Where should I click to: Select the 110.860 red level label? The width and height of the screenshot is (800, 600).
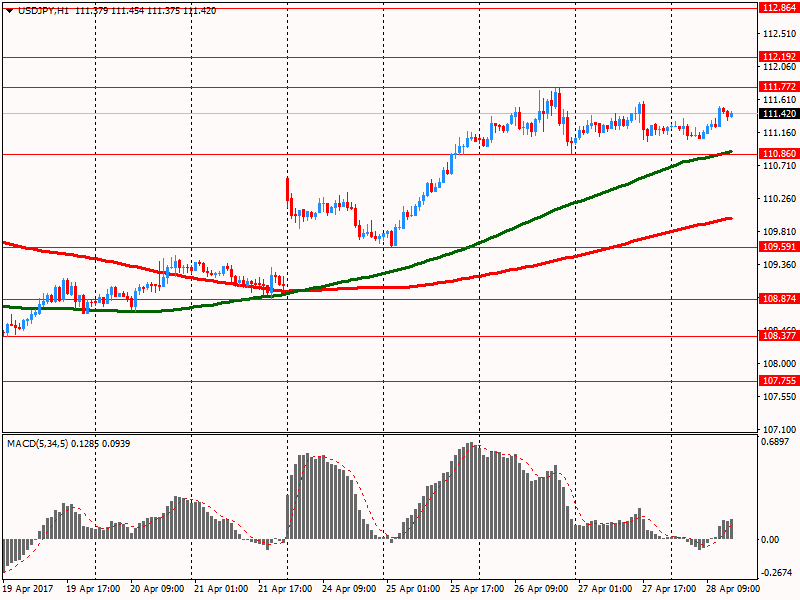tap(779, 154)
